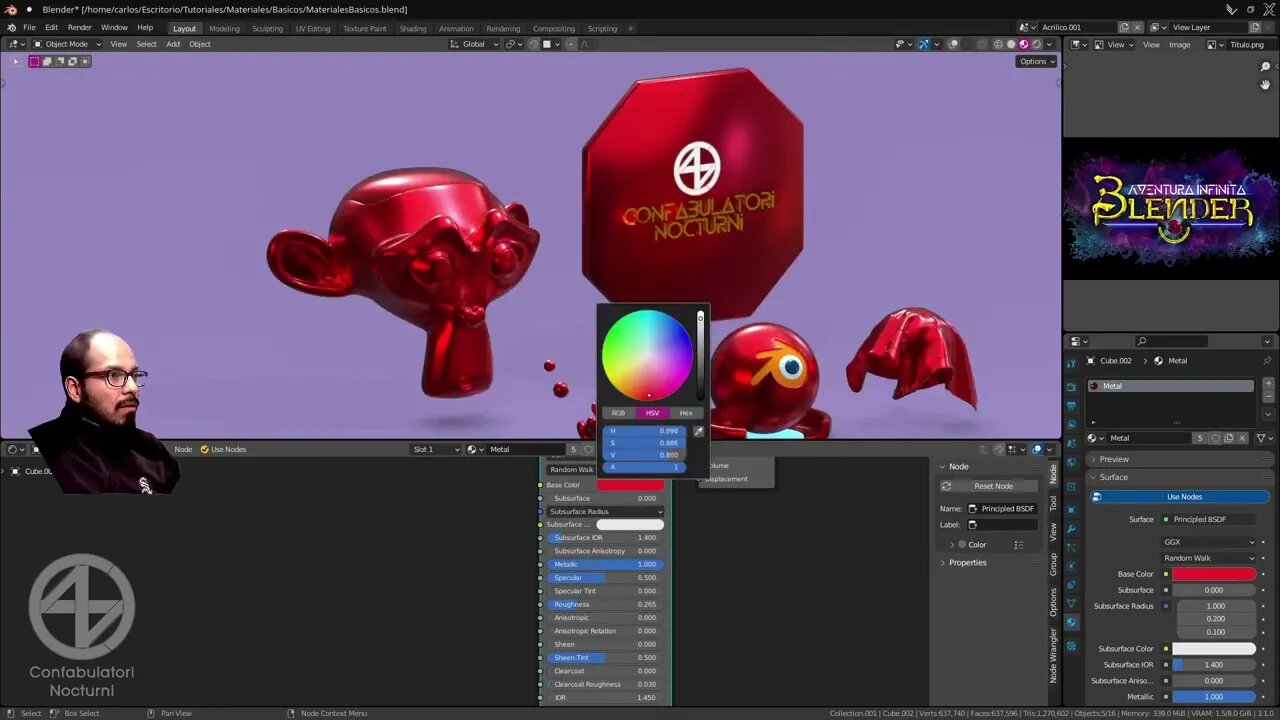Click the Principled BSDF name field
1280x720 pixels.
tap(1002, 509)
